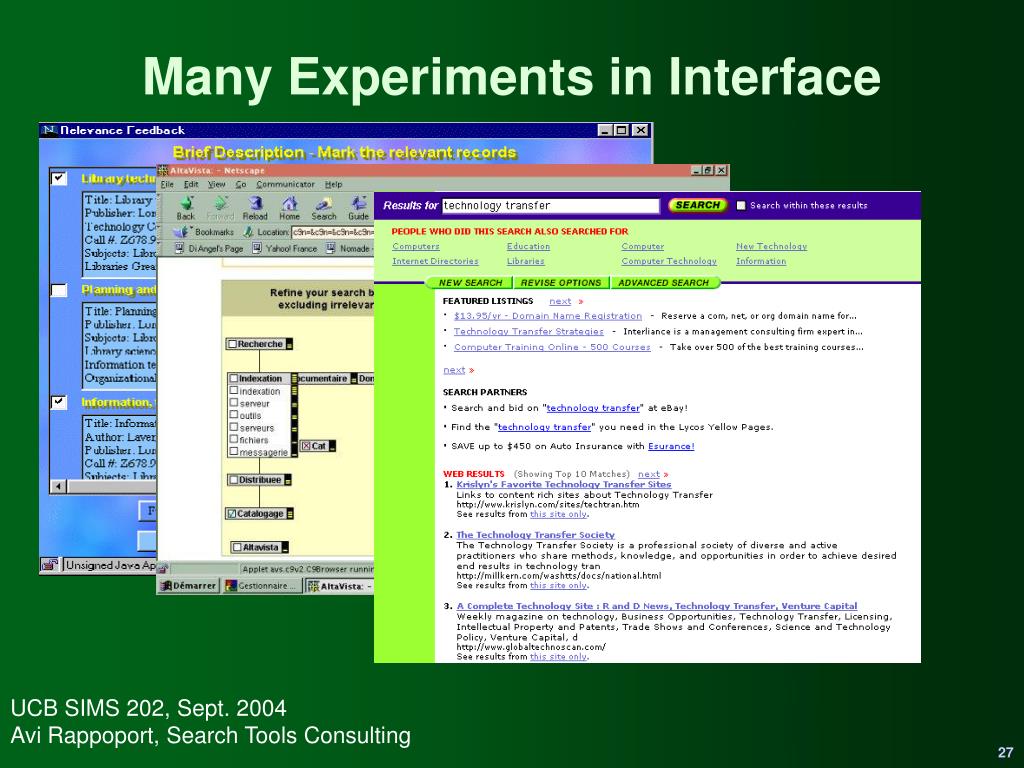Expand the Altavista node yellow marker
The image size is (1024, 768).
(285, 547)
